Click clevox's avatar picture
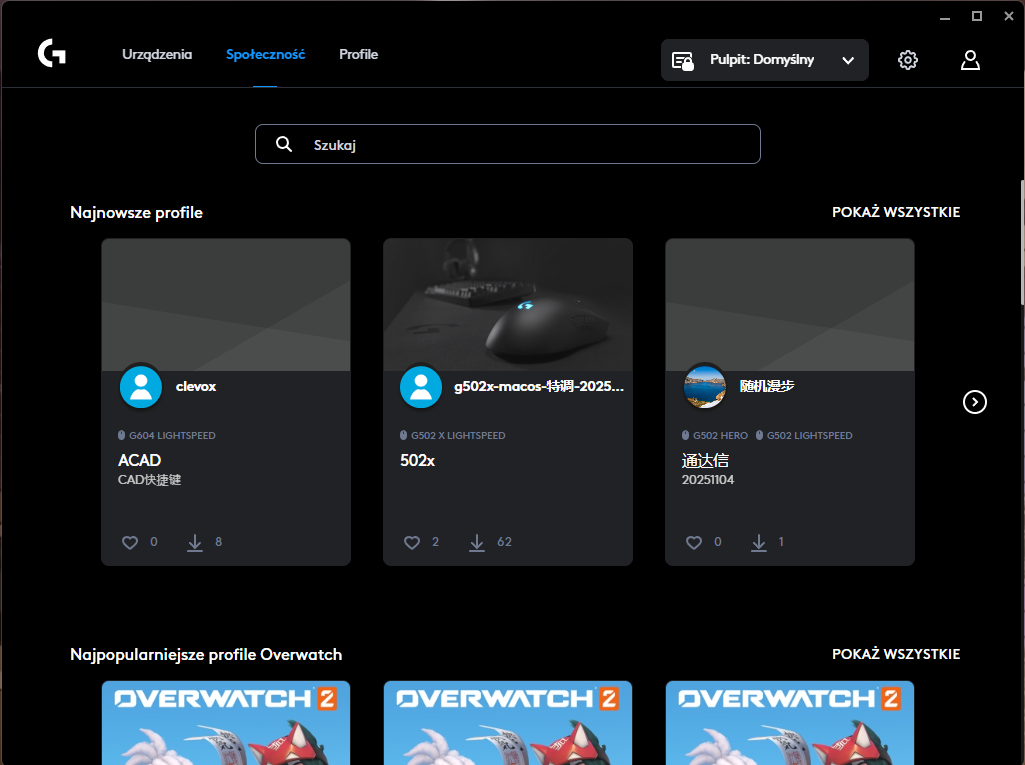This screenshot has width=1025, height=765. pos(140,386)
